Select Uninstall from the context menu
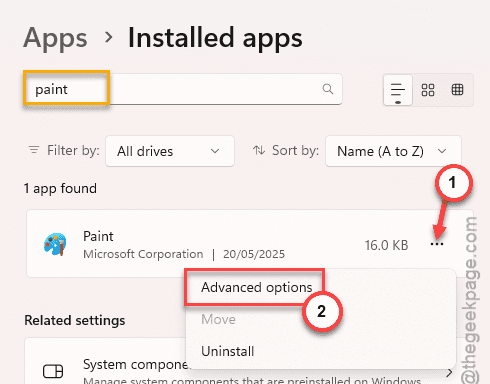The height and width of the screenshot is (384, 490). (x=228, y=351)
